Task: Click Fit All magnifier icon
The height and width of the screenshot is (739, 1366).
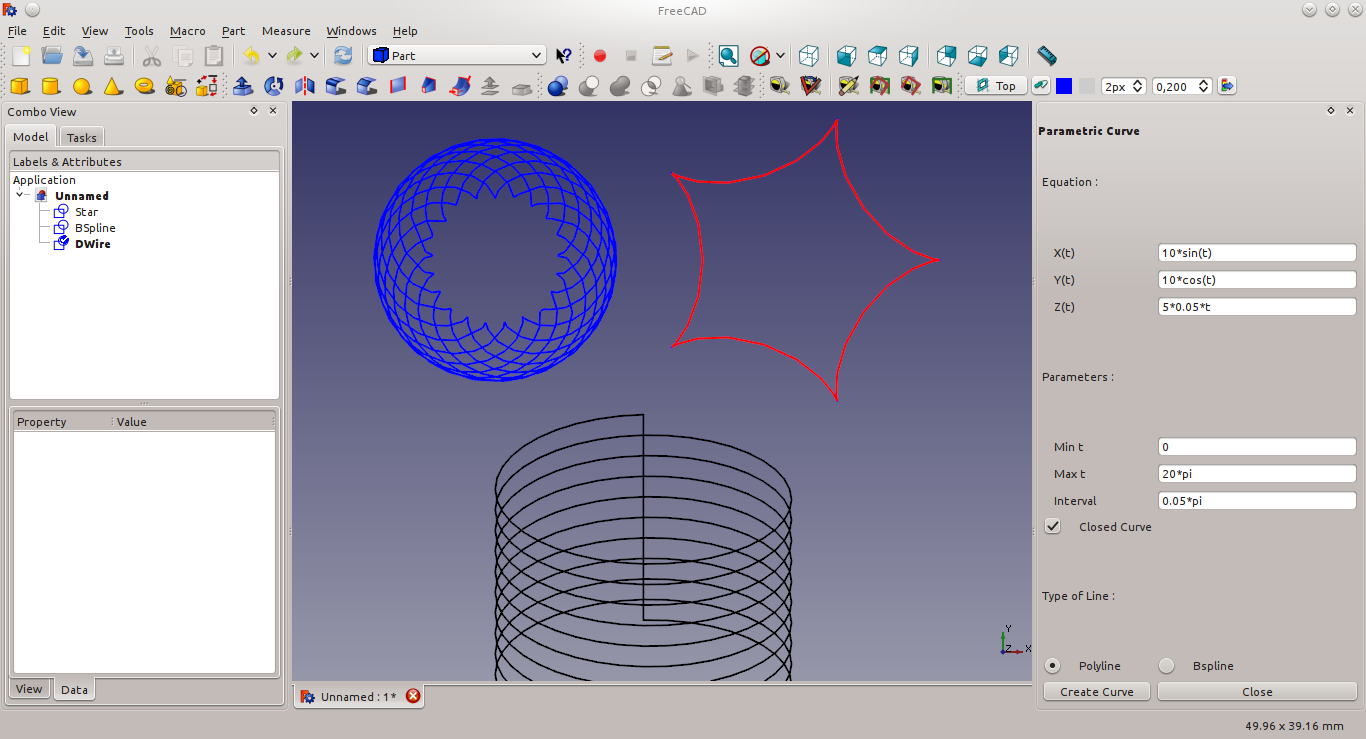Action: (728, 56)
